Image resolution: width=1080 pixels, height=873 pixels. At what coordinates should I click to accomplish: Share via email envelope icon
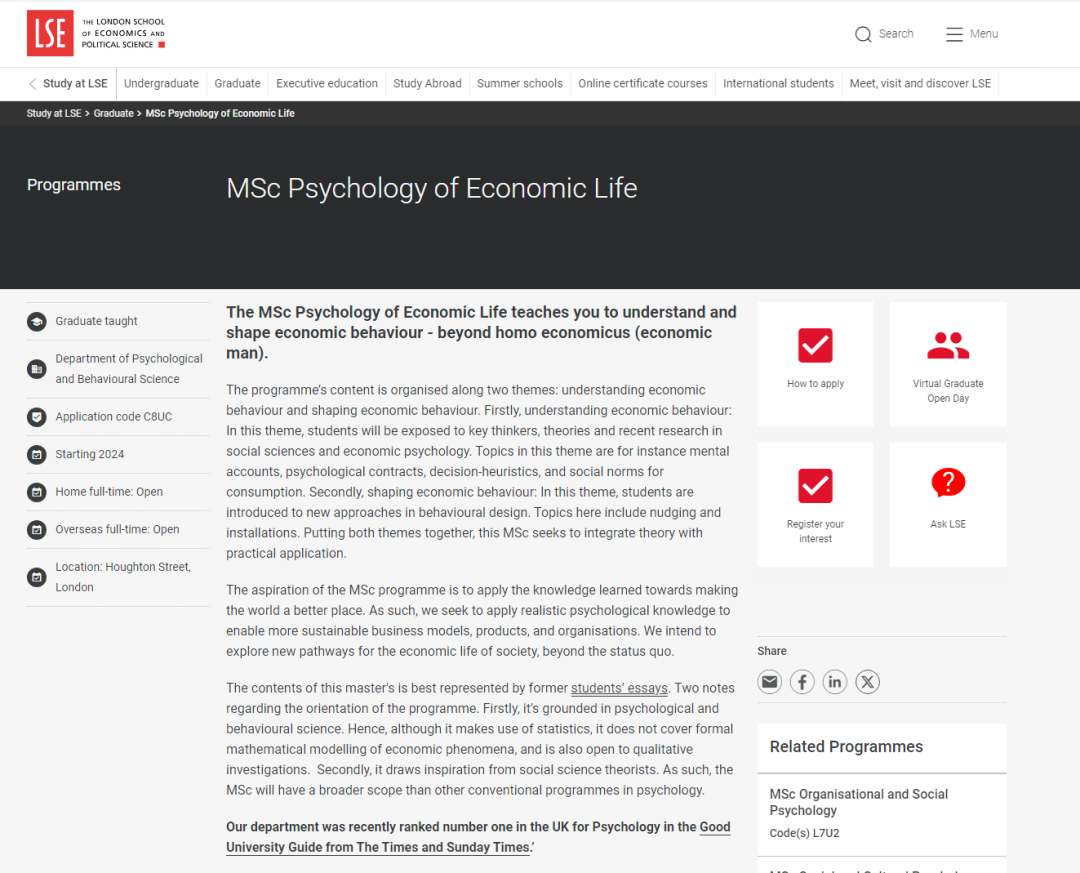(769, 682)
